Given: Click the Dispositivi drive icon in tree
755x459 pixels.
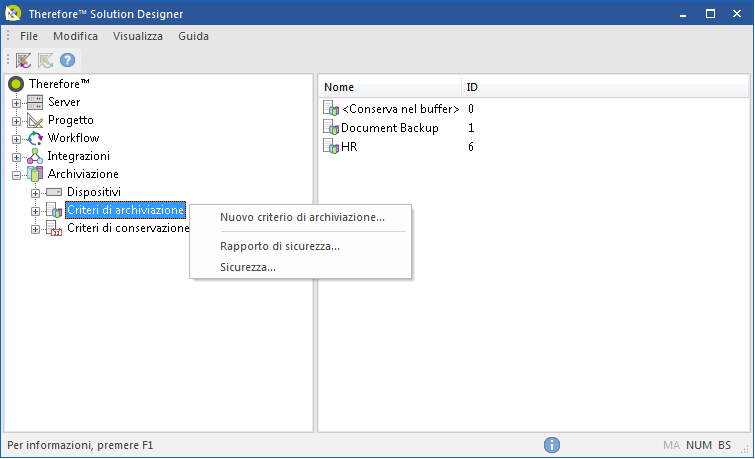Looking at the screenshot, I should pos(54,192).
